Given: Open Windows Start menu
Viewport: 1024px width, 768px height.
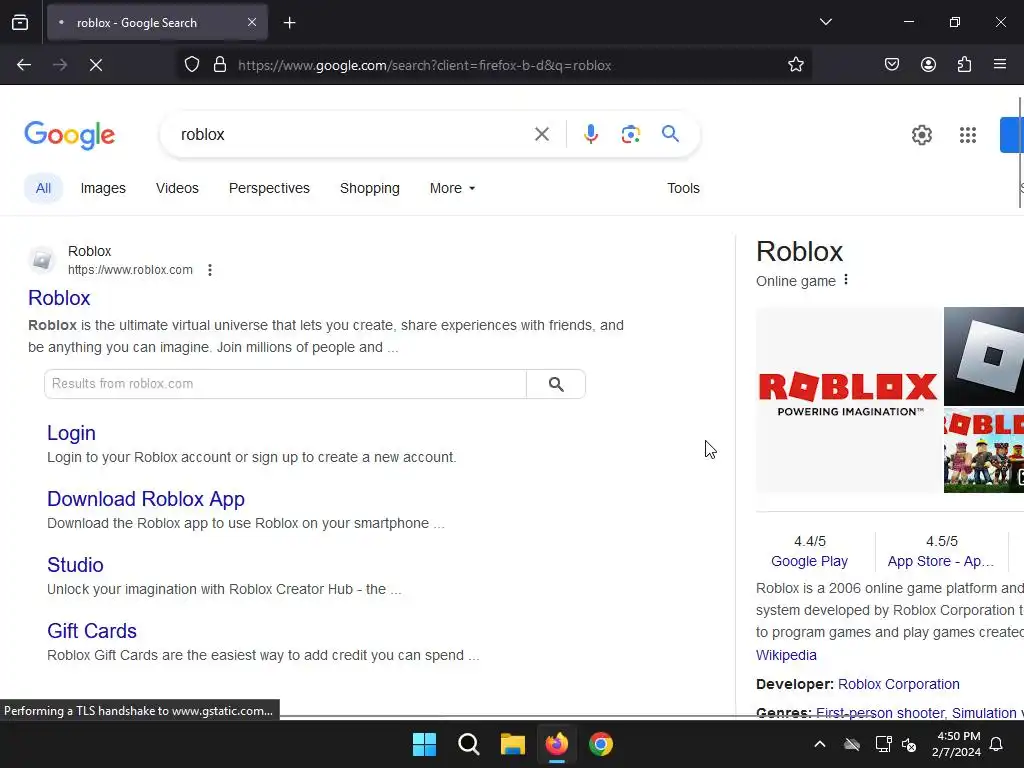Looking at the screenshot, I should coord(424,744).
